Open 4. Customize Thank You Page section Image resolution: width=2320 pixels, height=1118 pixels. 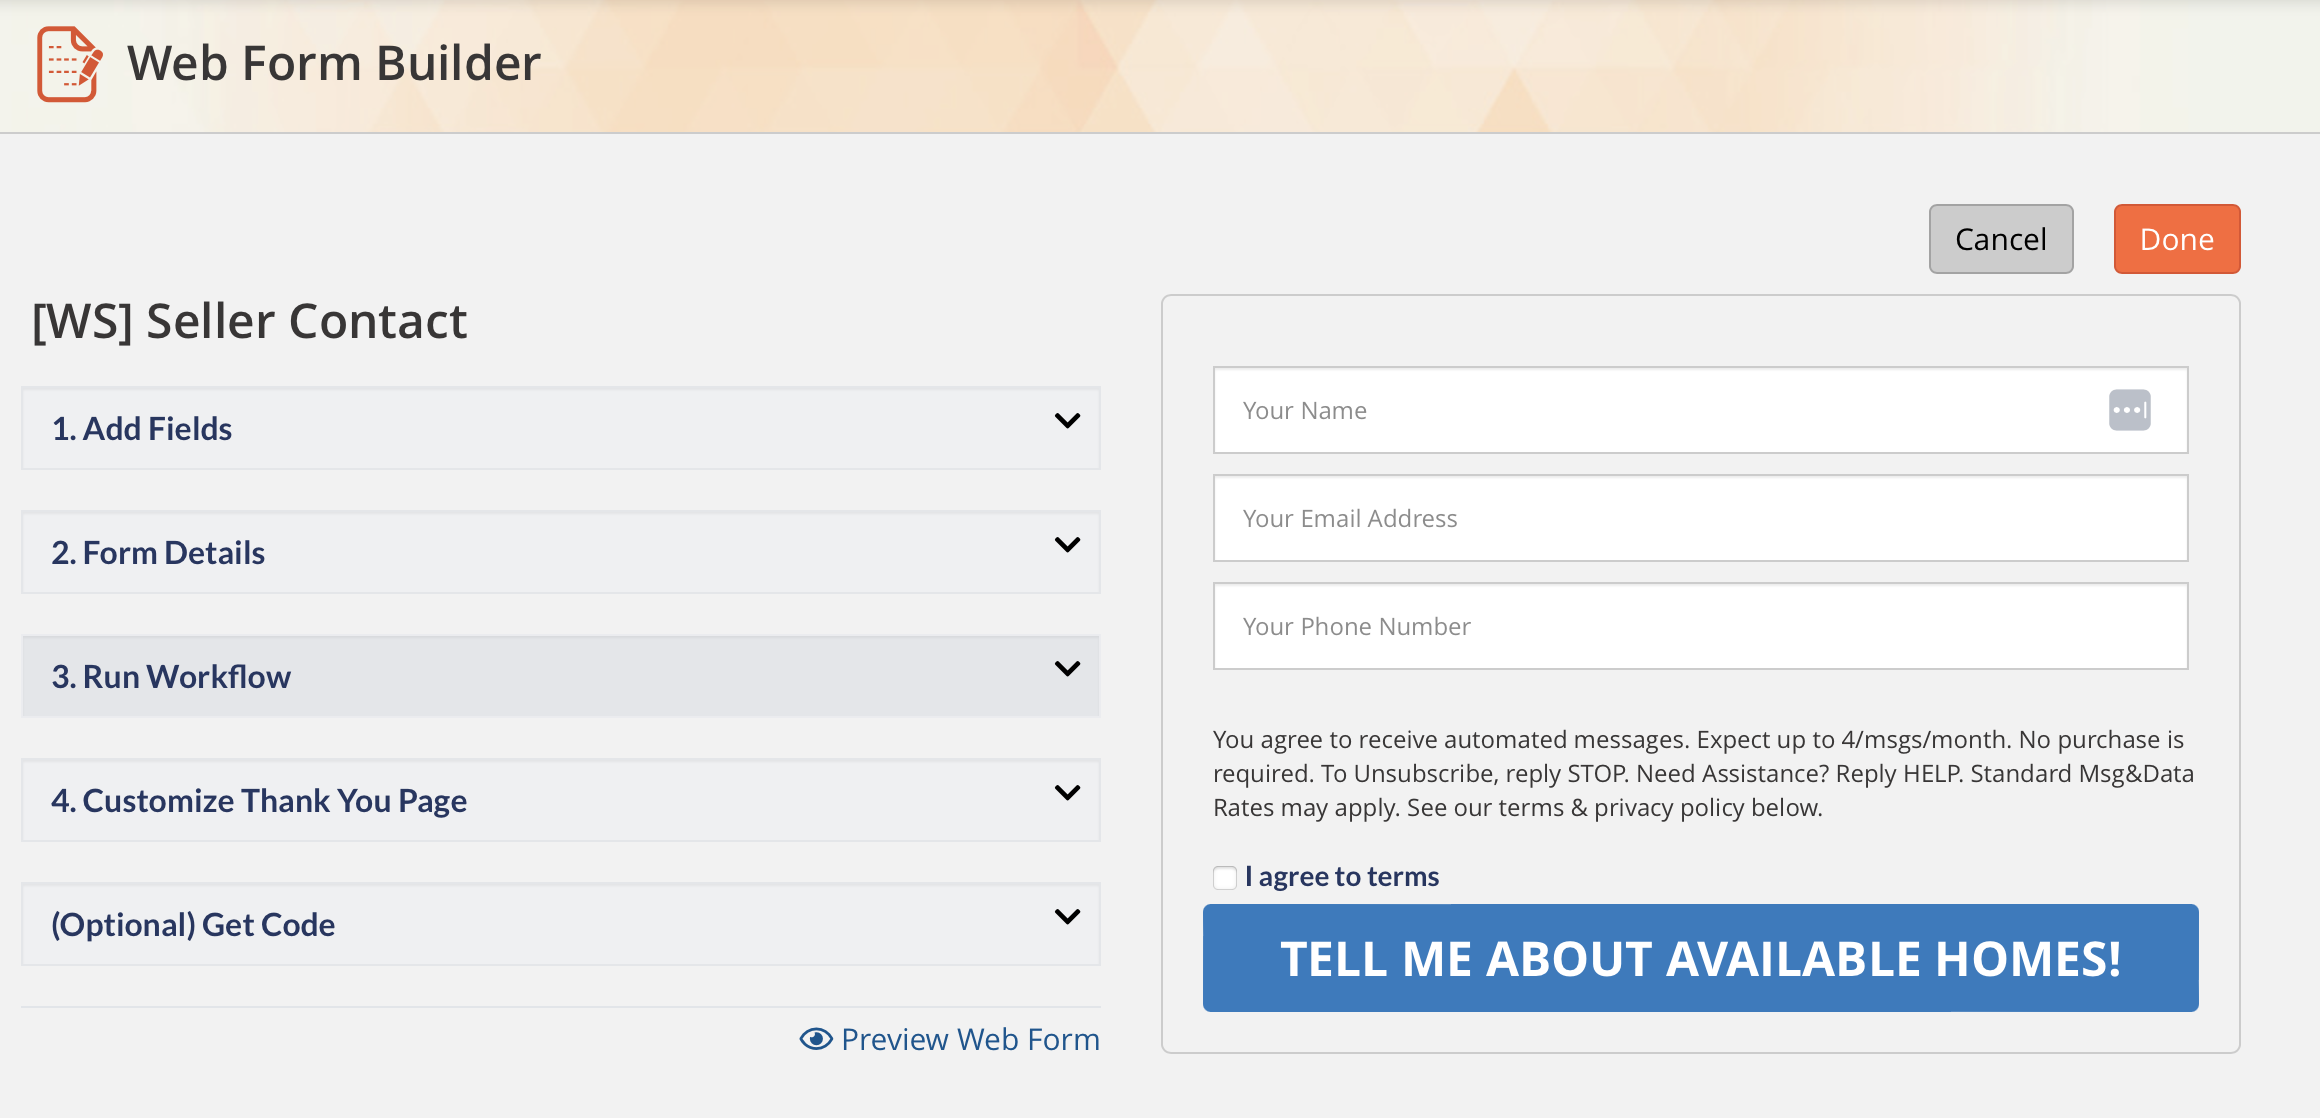pos(259,800)
